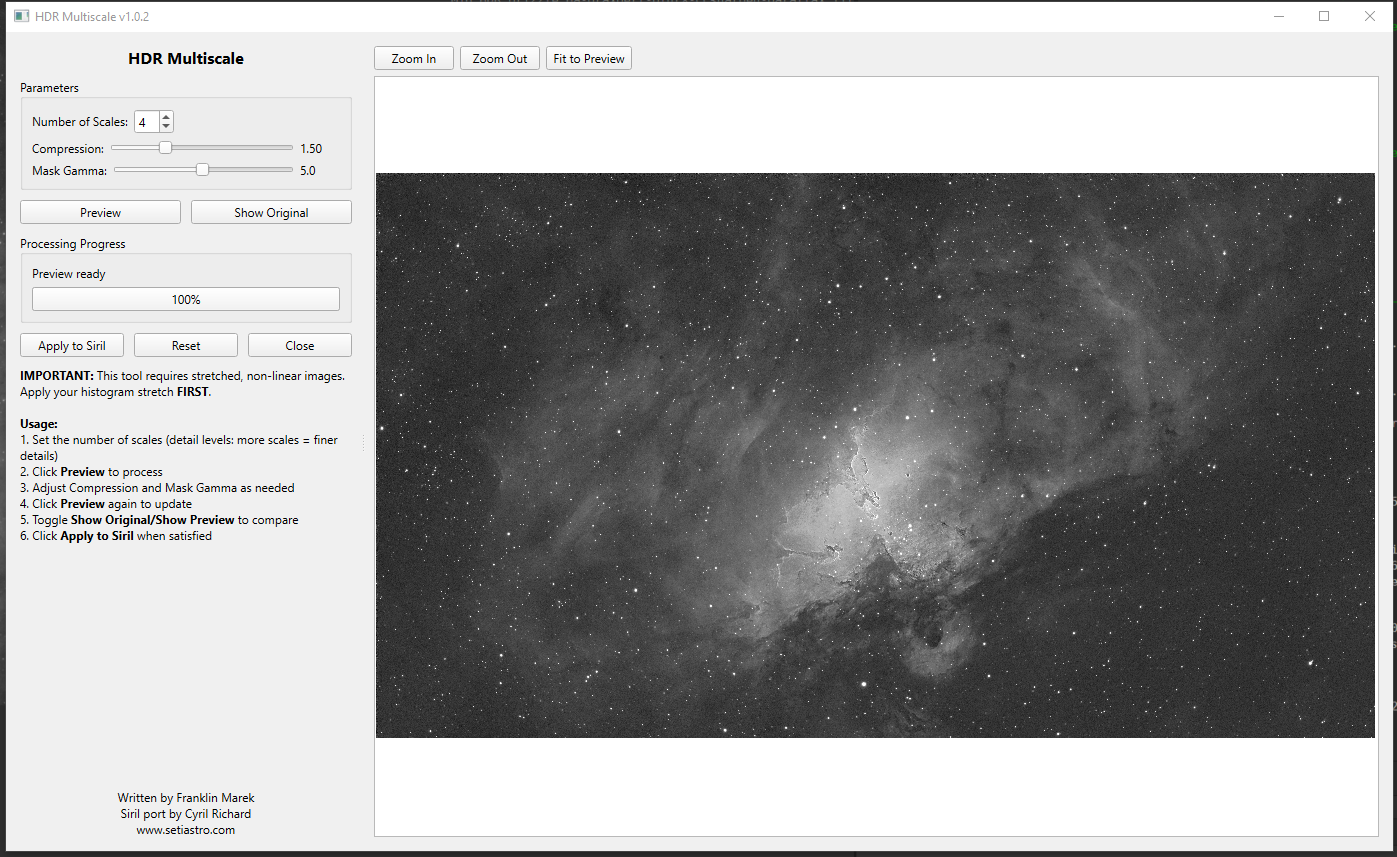The image size is (1397, 857).
Task: Click the 'Preview ready' status text
Action: coord(69,273)
